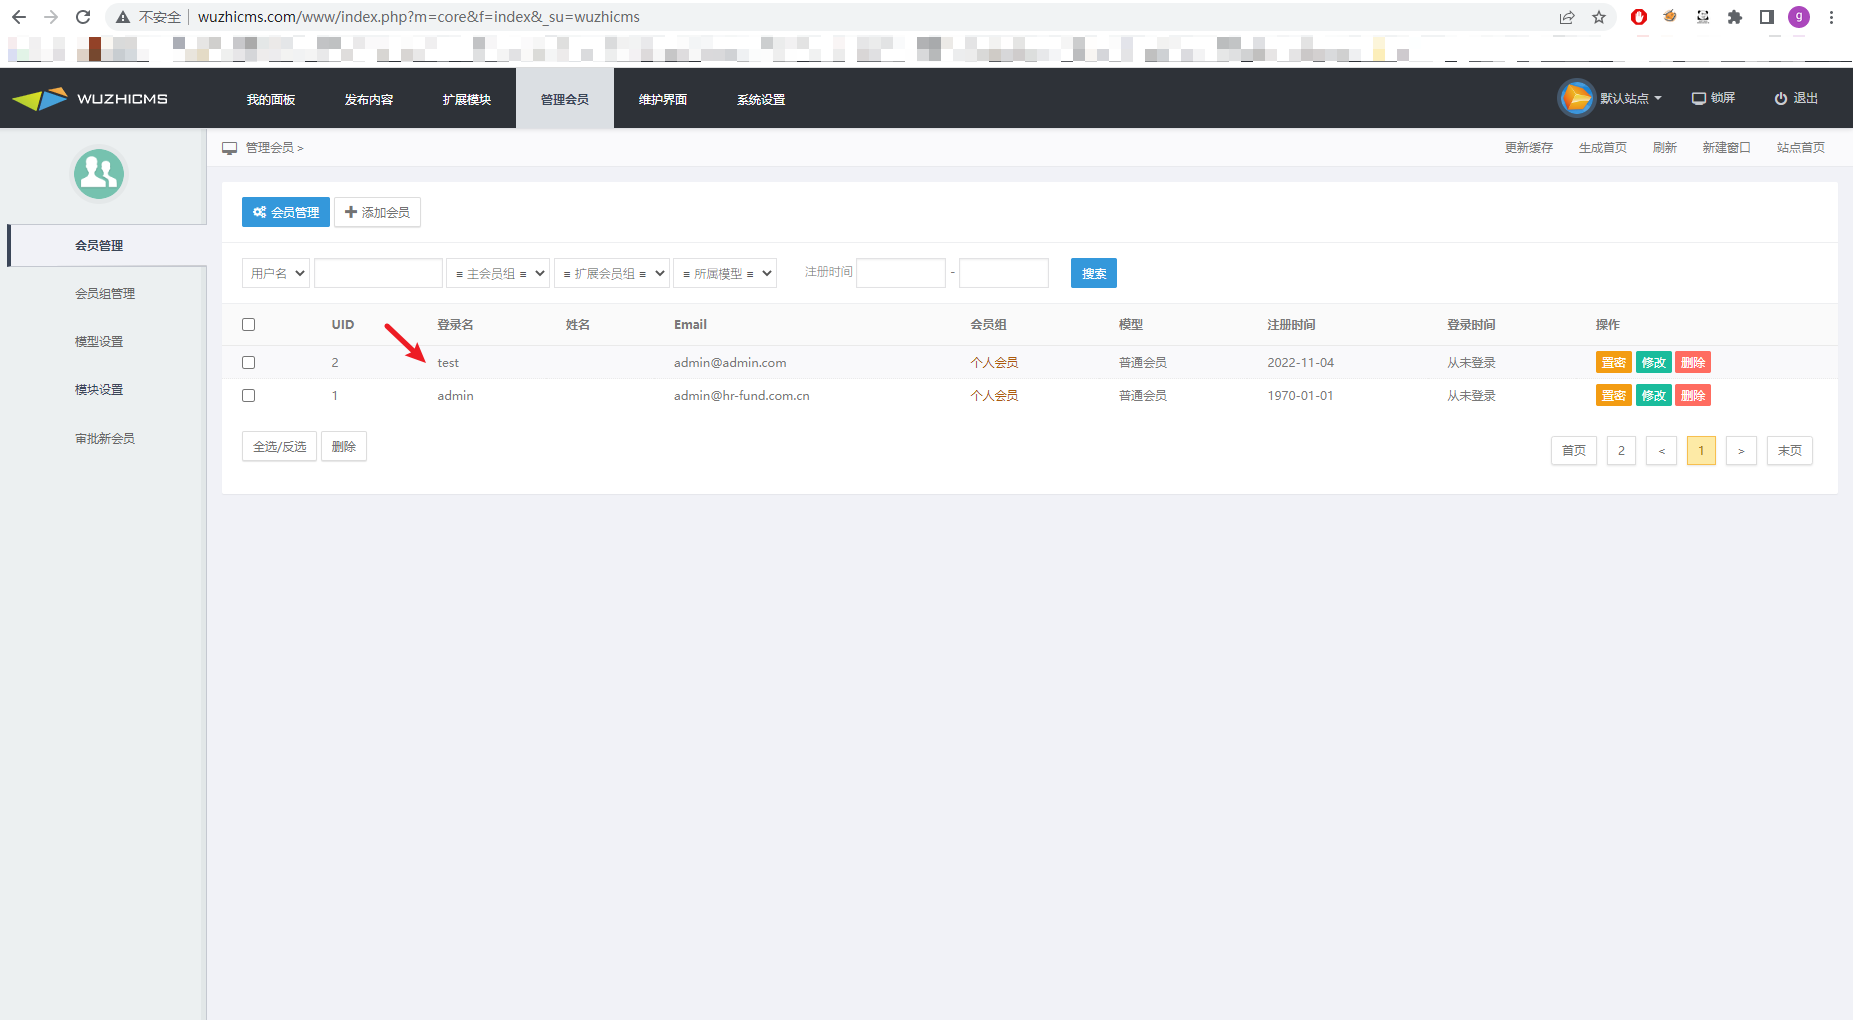Screen dimensions: 1853x1020
Task: Add a member with the 添加会员 plus button
Action: click(377, 212)
